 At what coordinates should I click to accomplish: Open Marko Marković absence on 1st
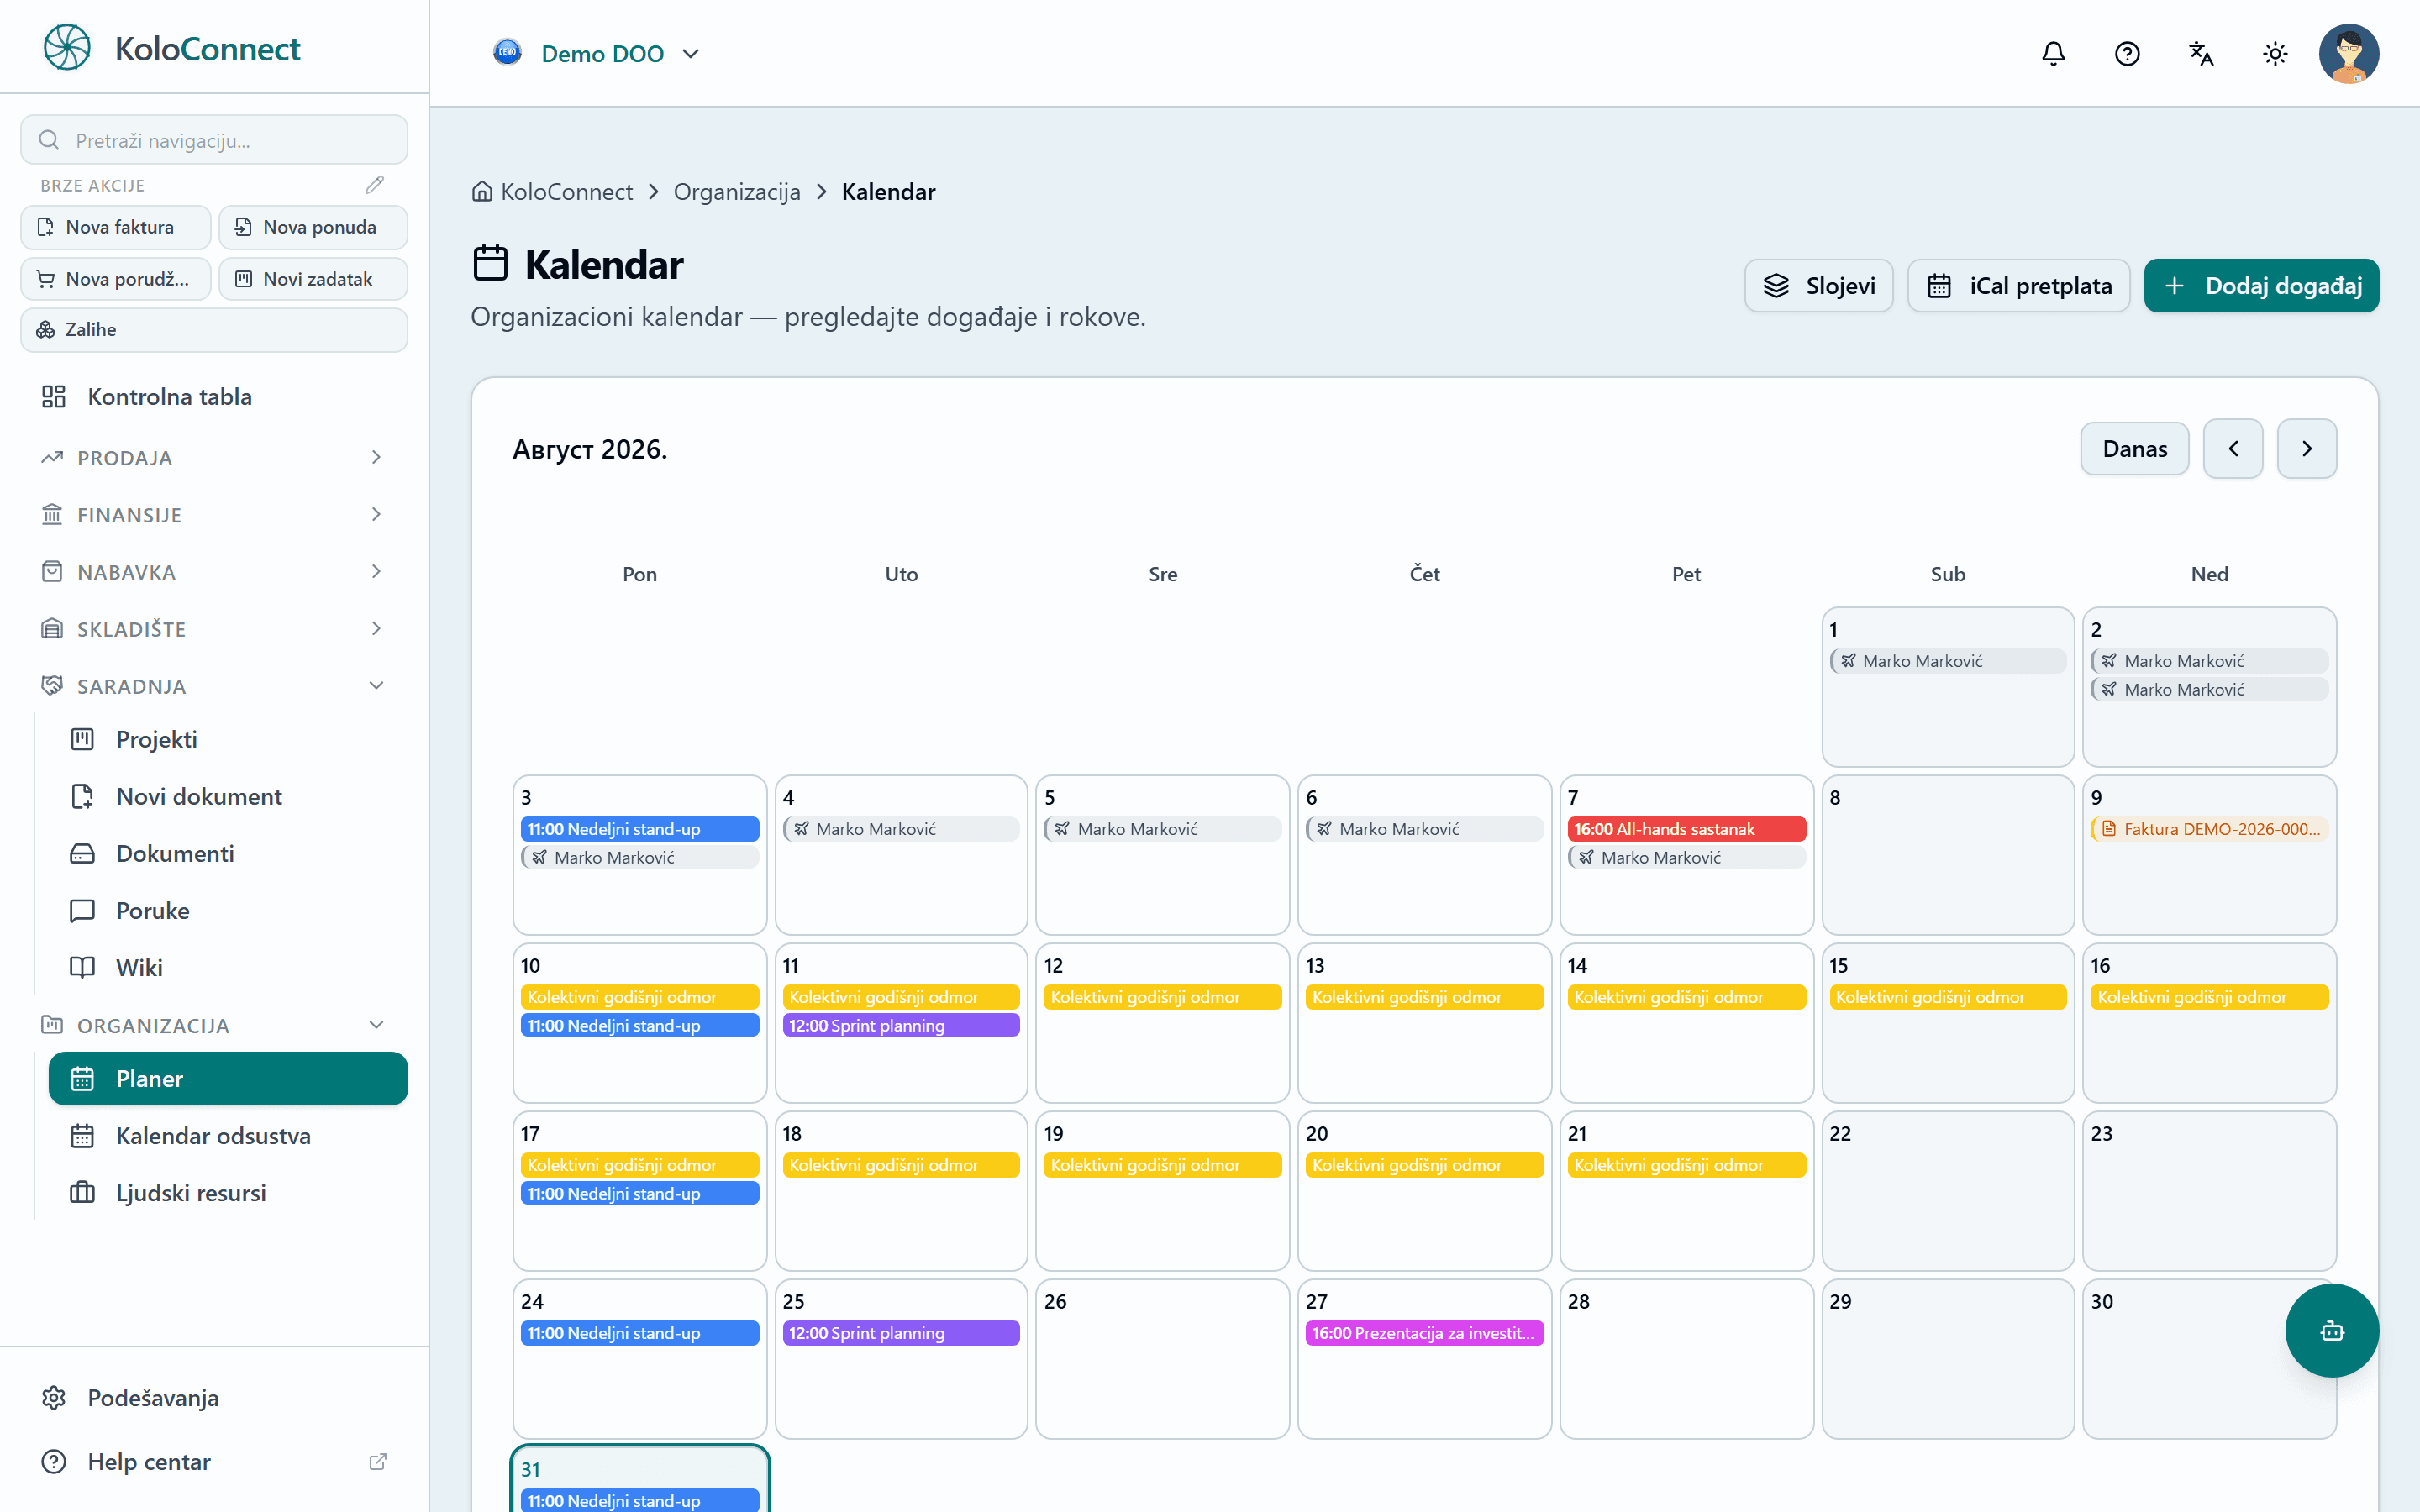(x=1948, y=661)
